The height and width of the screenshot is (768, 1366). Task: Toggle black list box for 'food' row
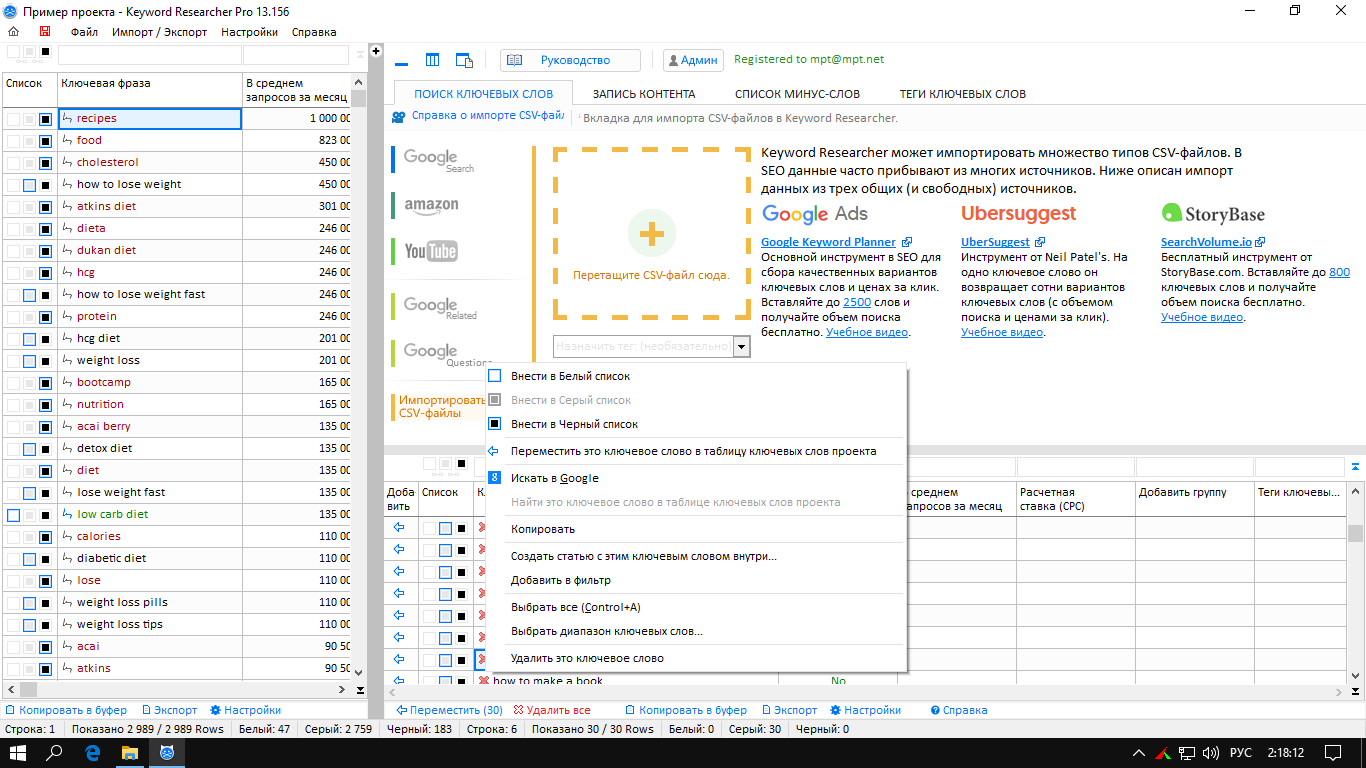coord(45,140)
